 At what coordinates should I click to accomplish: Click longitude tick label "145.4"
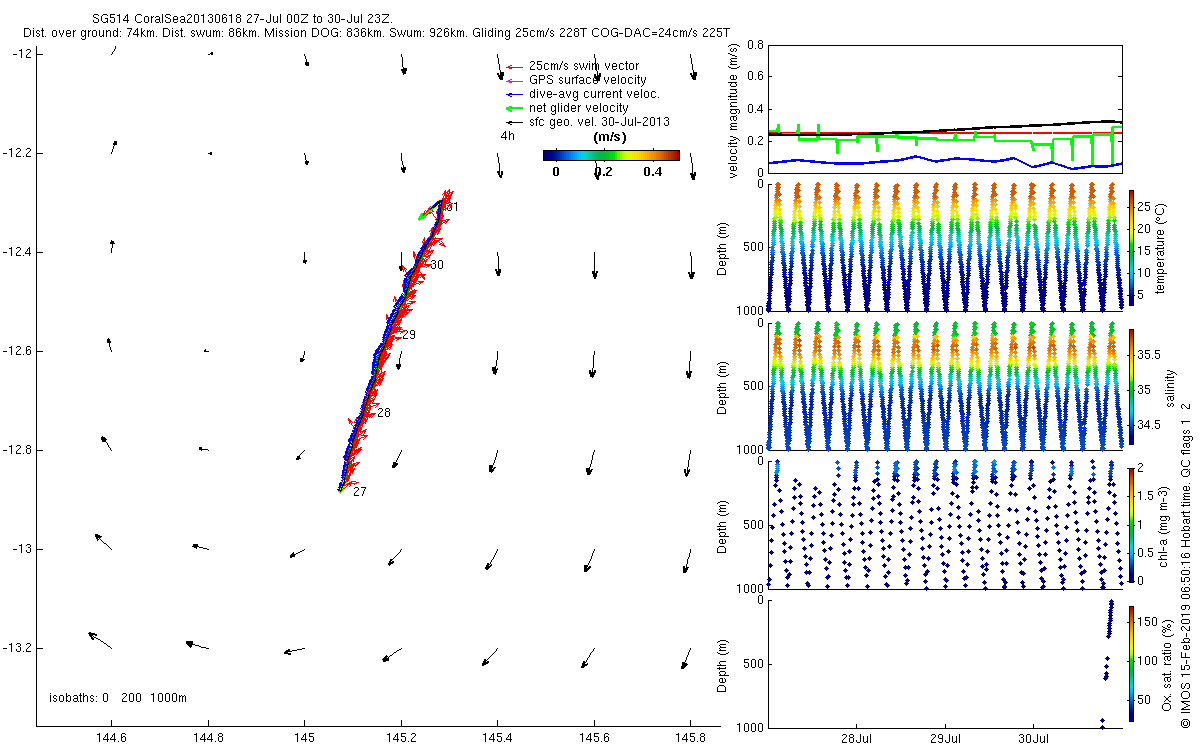(498, 740)
